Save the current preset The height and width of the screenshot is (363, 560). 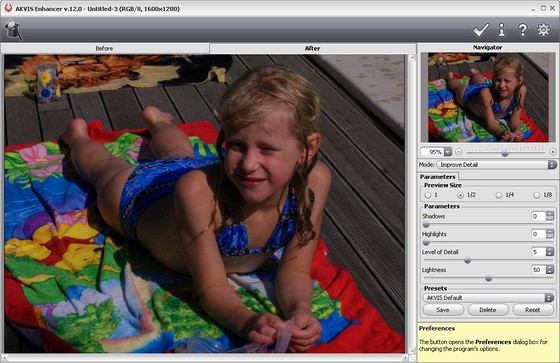443,310
